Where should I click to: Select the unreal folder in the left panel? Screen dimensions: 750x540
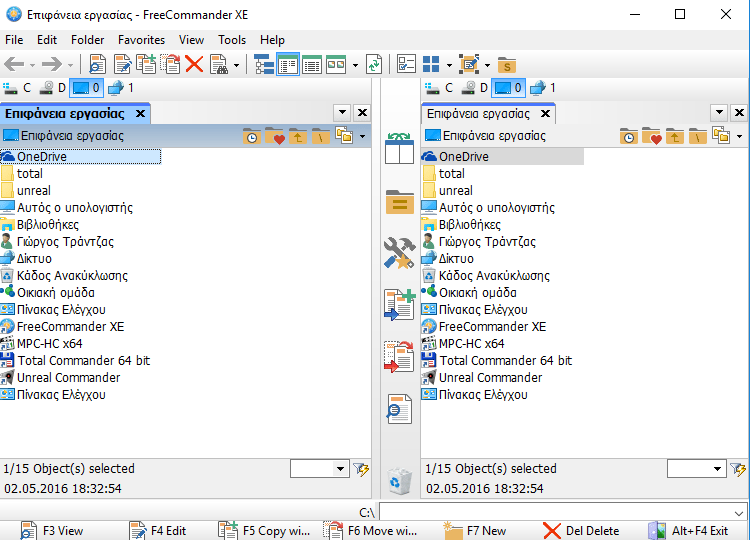[26, 191]
